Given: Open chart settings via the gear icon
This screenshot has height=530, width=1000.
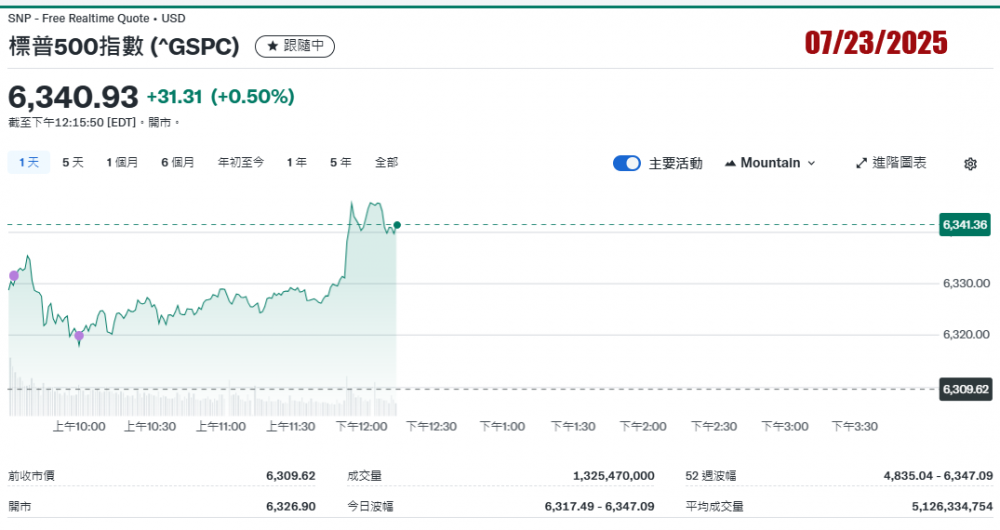Looking at the screenshot, I should [969, 164].
